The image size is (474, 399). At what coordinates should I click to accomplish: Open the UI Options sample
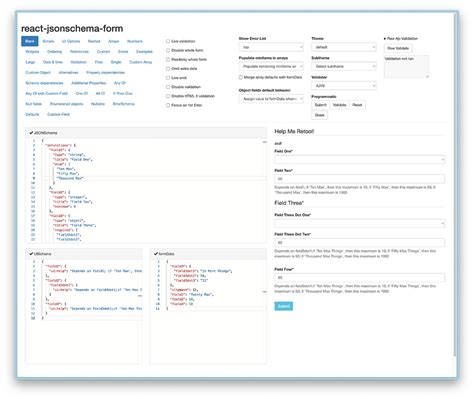pos(71,41)
